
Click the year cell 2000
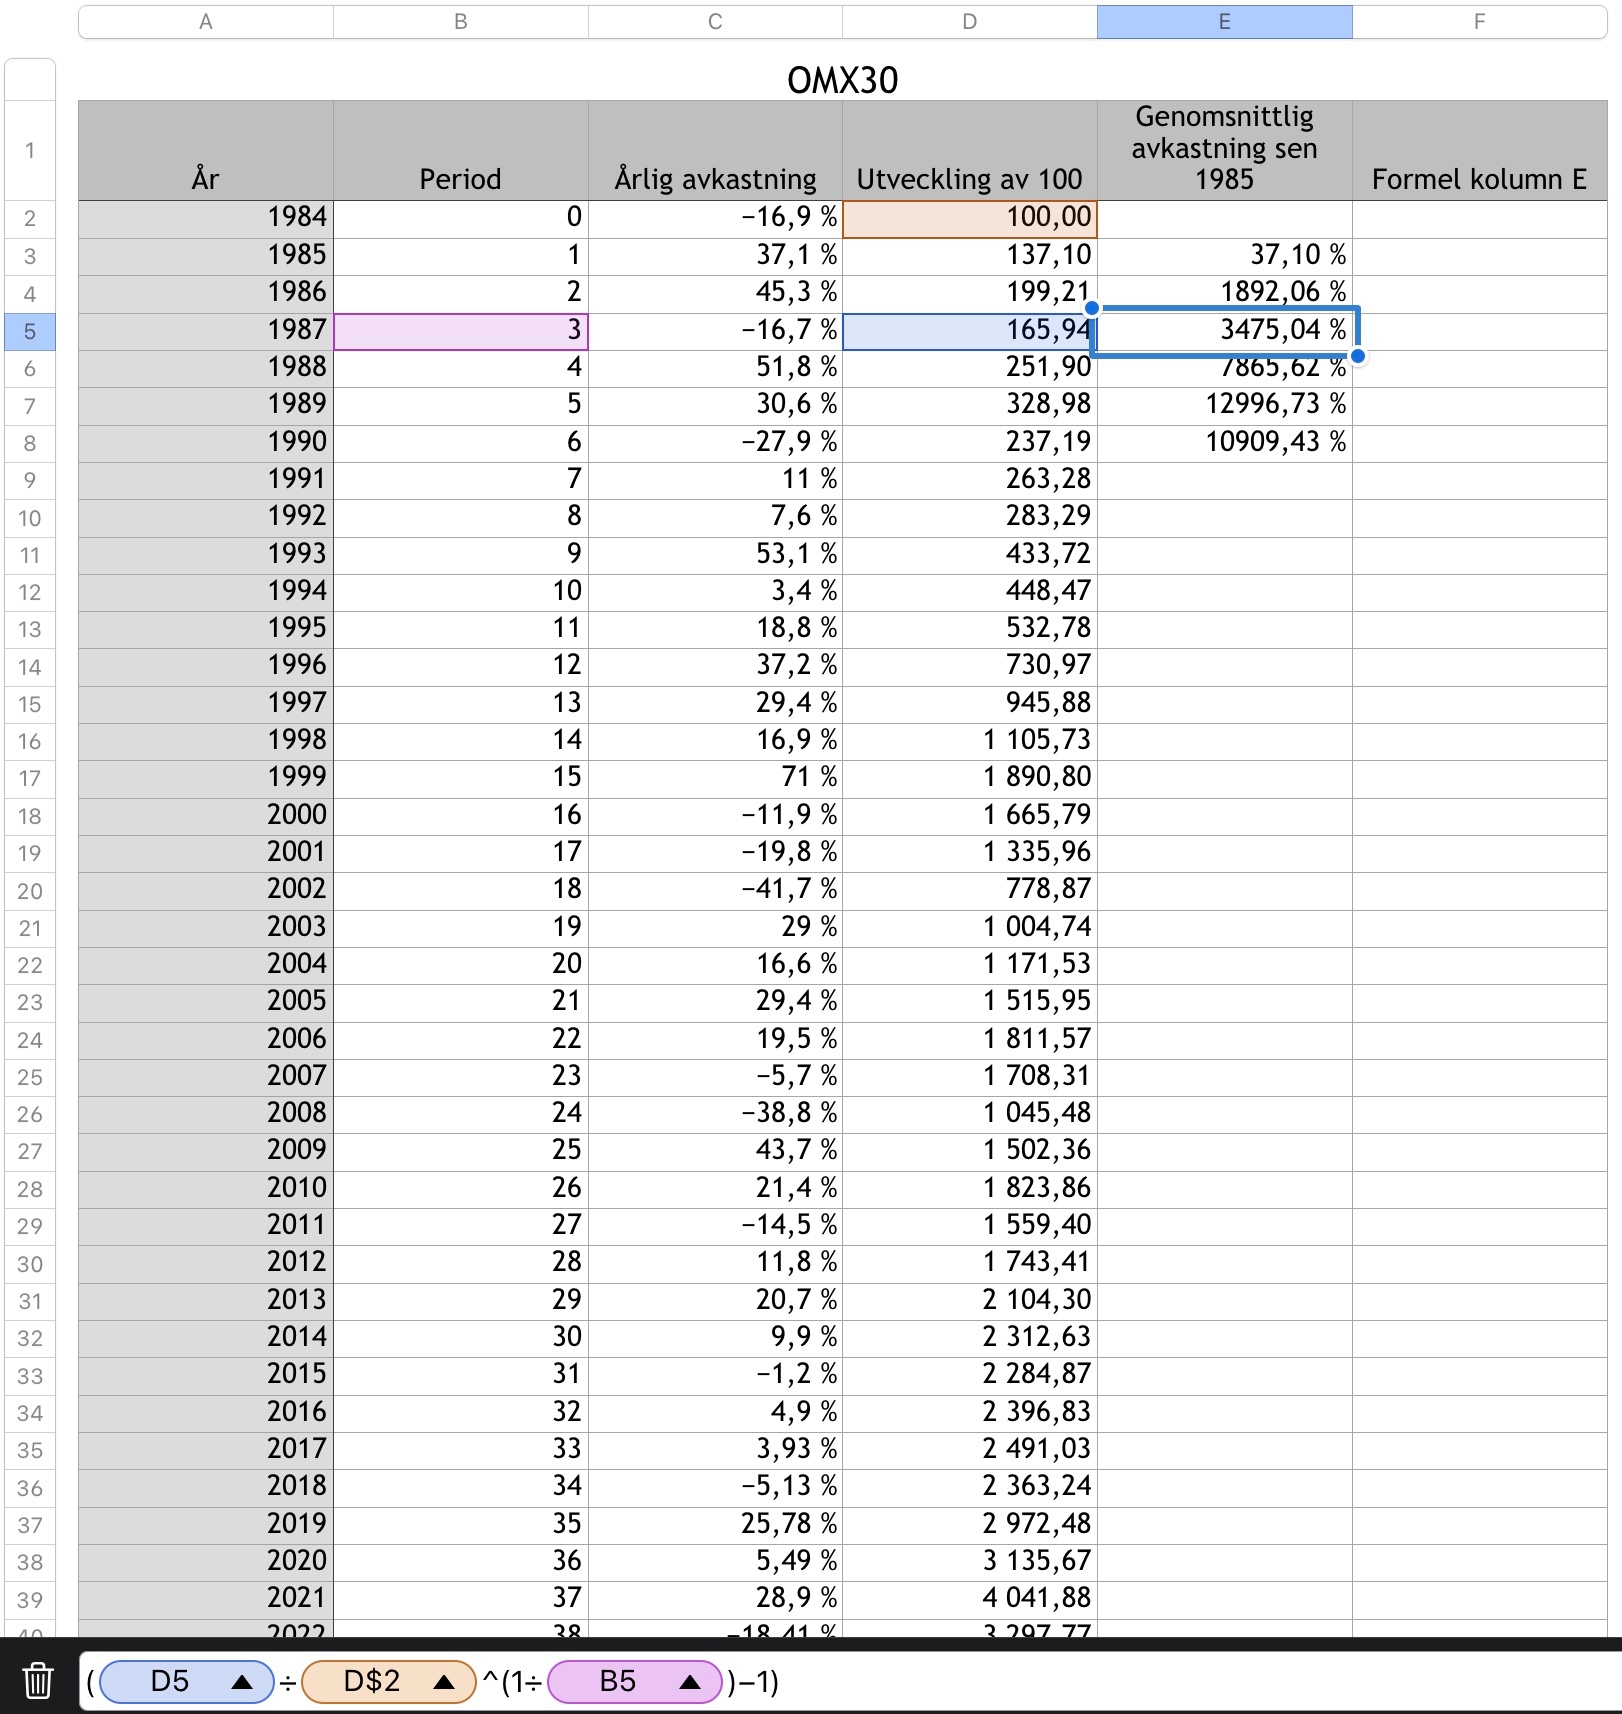[206, 816]
